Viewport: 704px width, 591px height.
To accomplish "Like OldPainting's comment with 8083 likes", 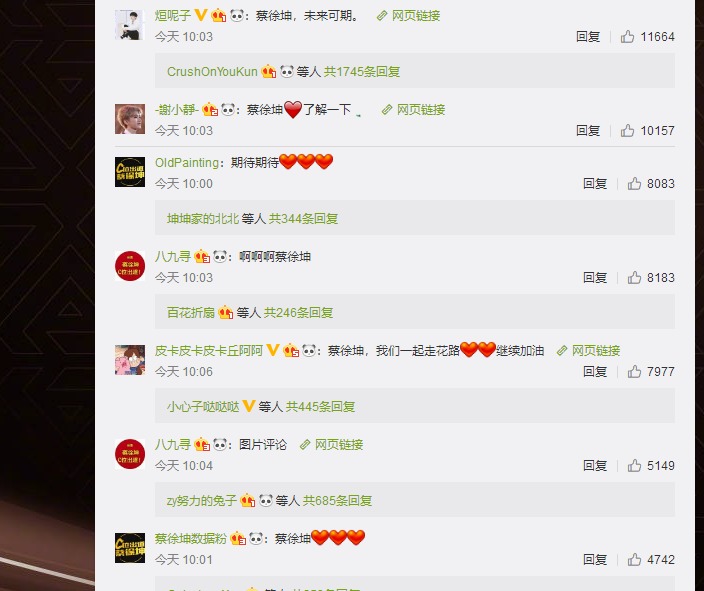I will coord(634,184).
